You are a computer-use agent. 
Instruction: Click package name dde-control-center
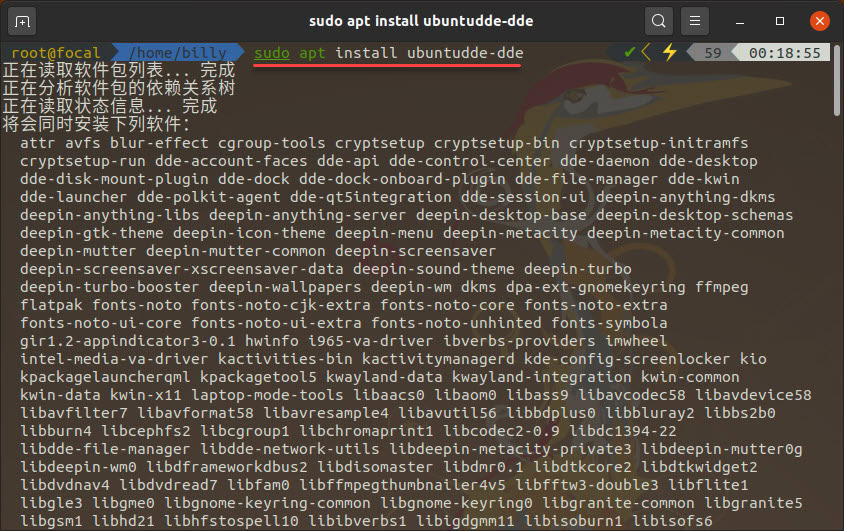click(470, 161)
